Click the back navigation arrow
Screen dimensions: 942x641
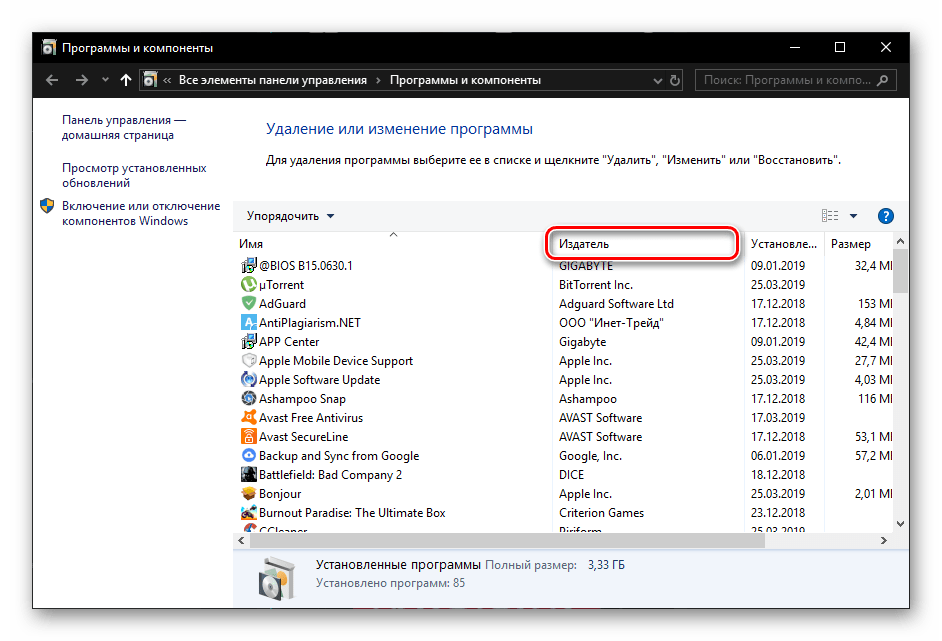click(52, 80)
